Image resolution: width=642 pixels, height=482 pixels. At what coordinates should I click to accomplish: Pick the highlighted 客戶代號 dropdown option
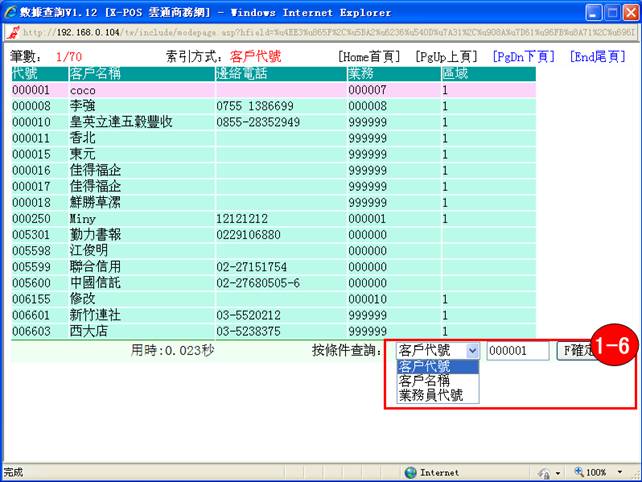click(425, 367)
